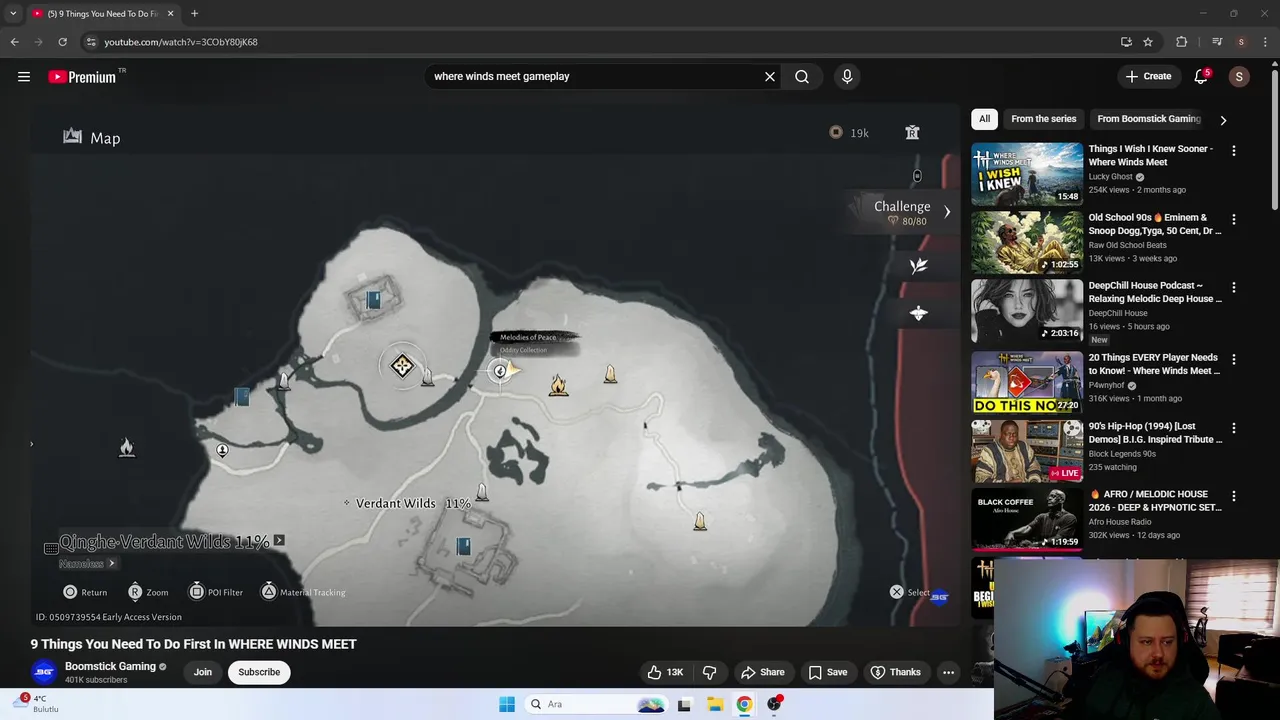Select the From Boomstick Gaming chip
This screenshot has width=1280, height=720.
click(x=1148, y=119)
